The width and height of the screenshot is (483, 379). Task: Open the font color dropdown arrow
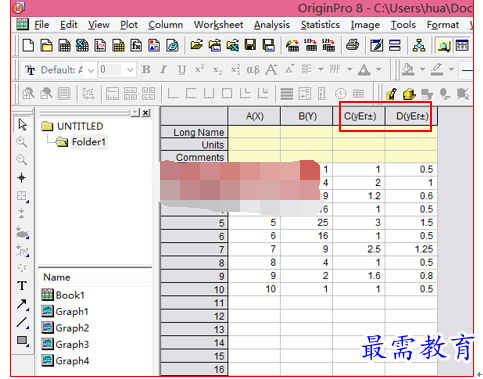379,70
